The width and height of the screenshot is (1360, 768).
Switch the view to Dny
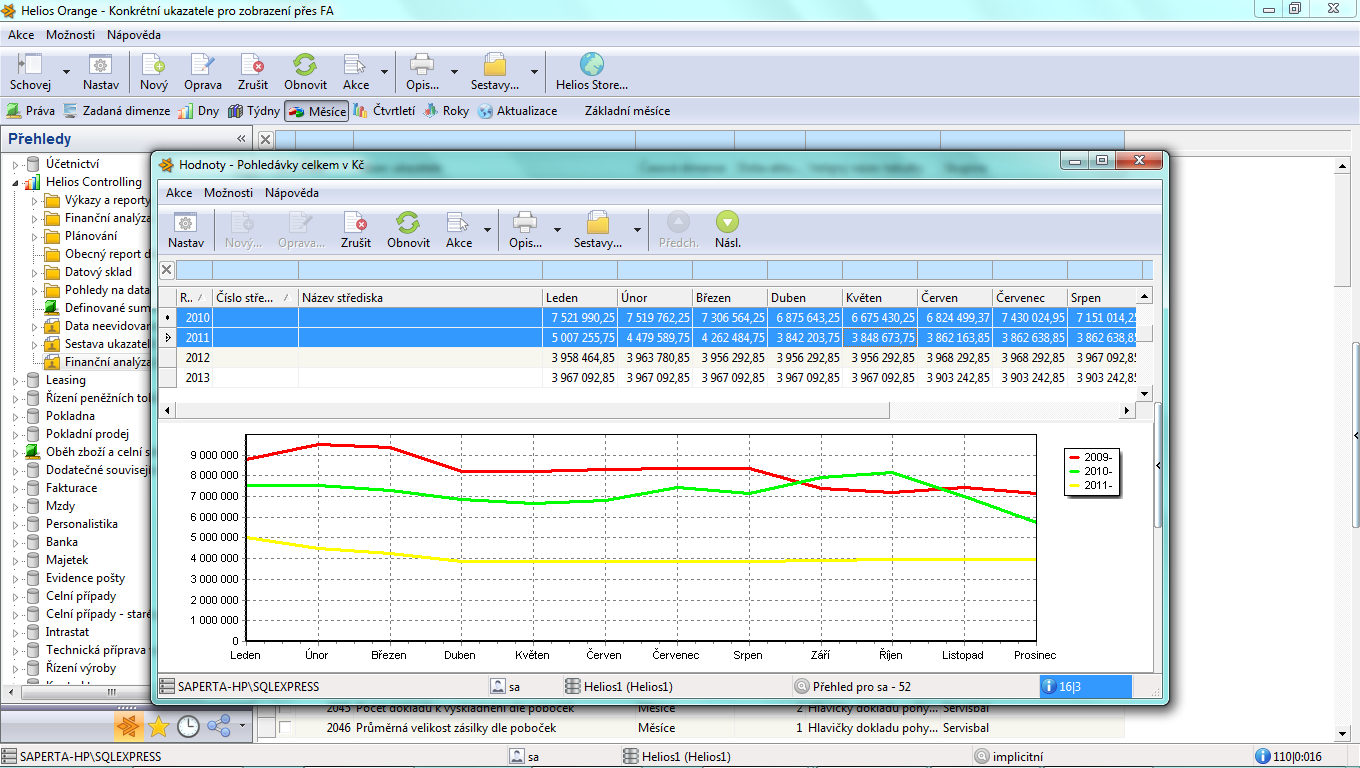198,111
